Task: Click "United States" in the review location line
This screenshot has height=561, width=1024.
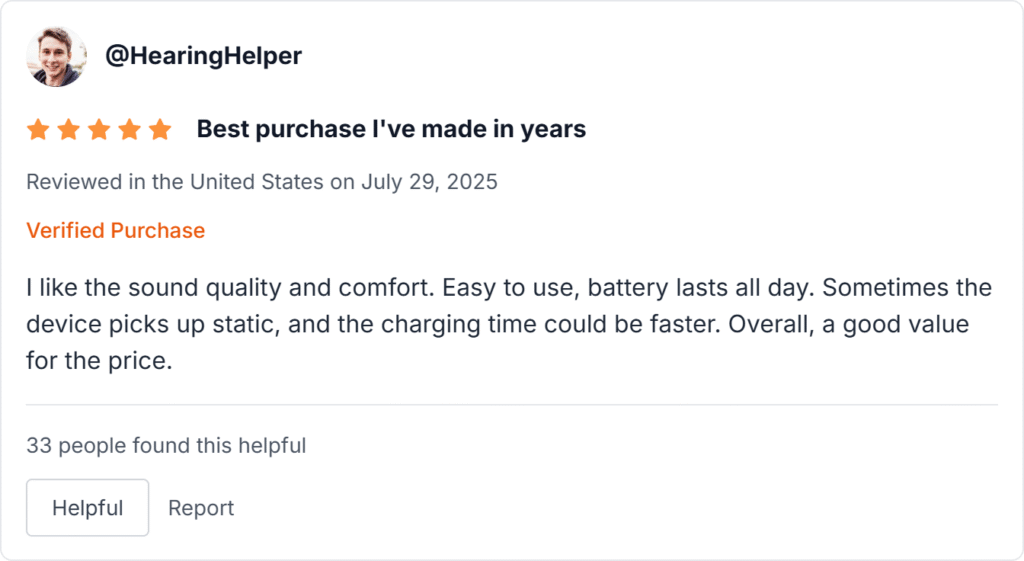Action: 257,182
